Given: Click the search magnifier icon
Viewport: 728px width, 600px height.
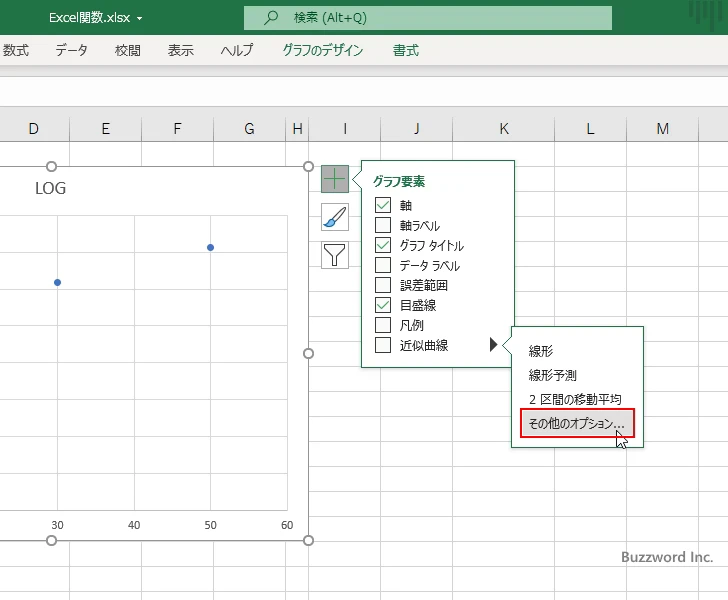Looking at the screenshot, I should click(x=271, y=18).
